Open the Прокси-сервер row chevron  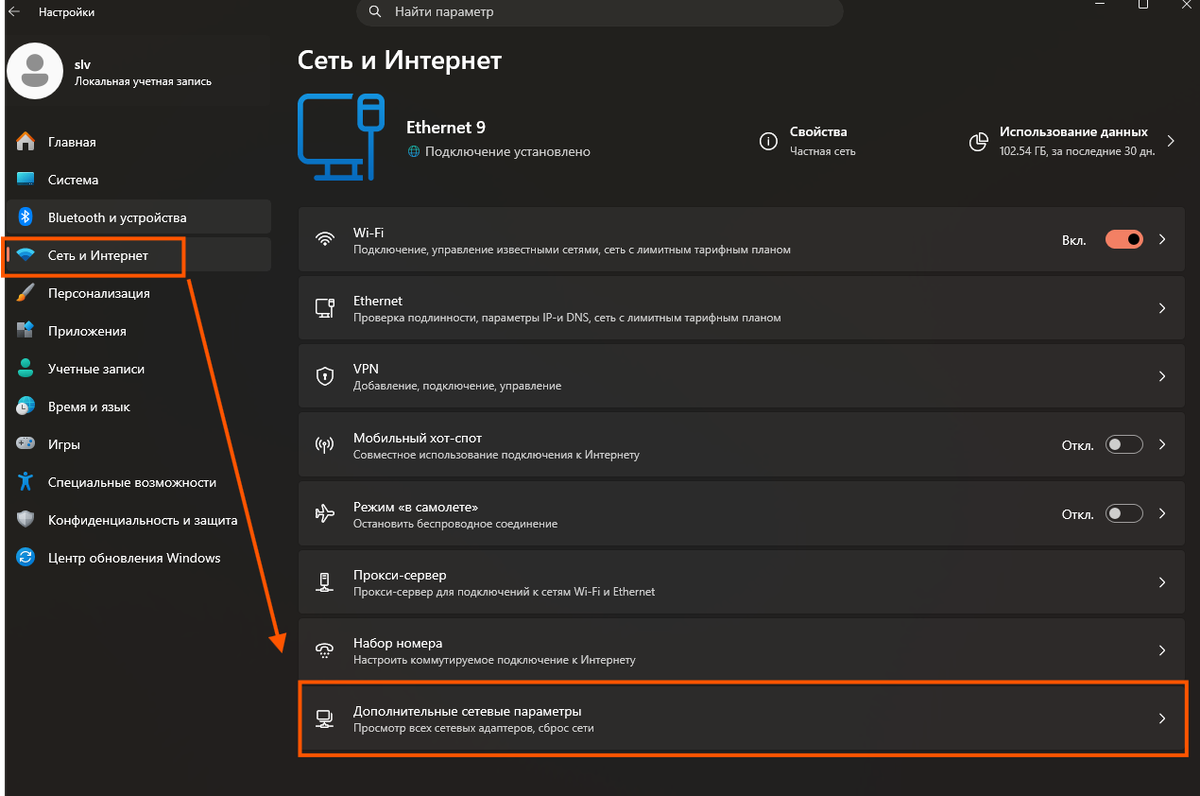1162,582
